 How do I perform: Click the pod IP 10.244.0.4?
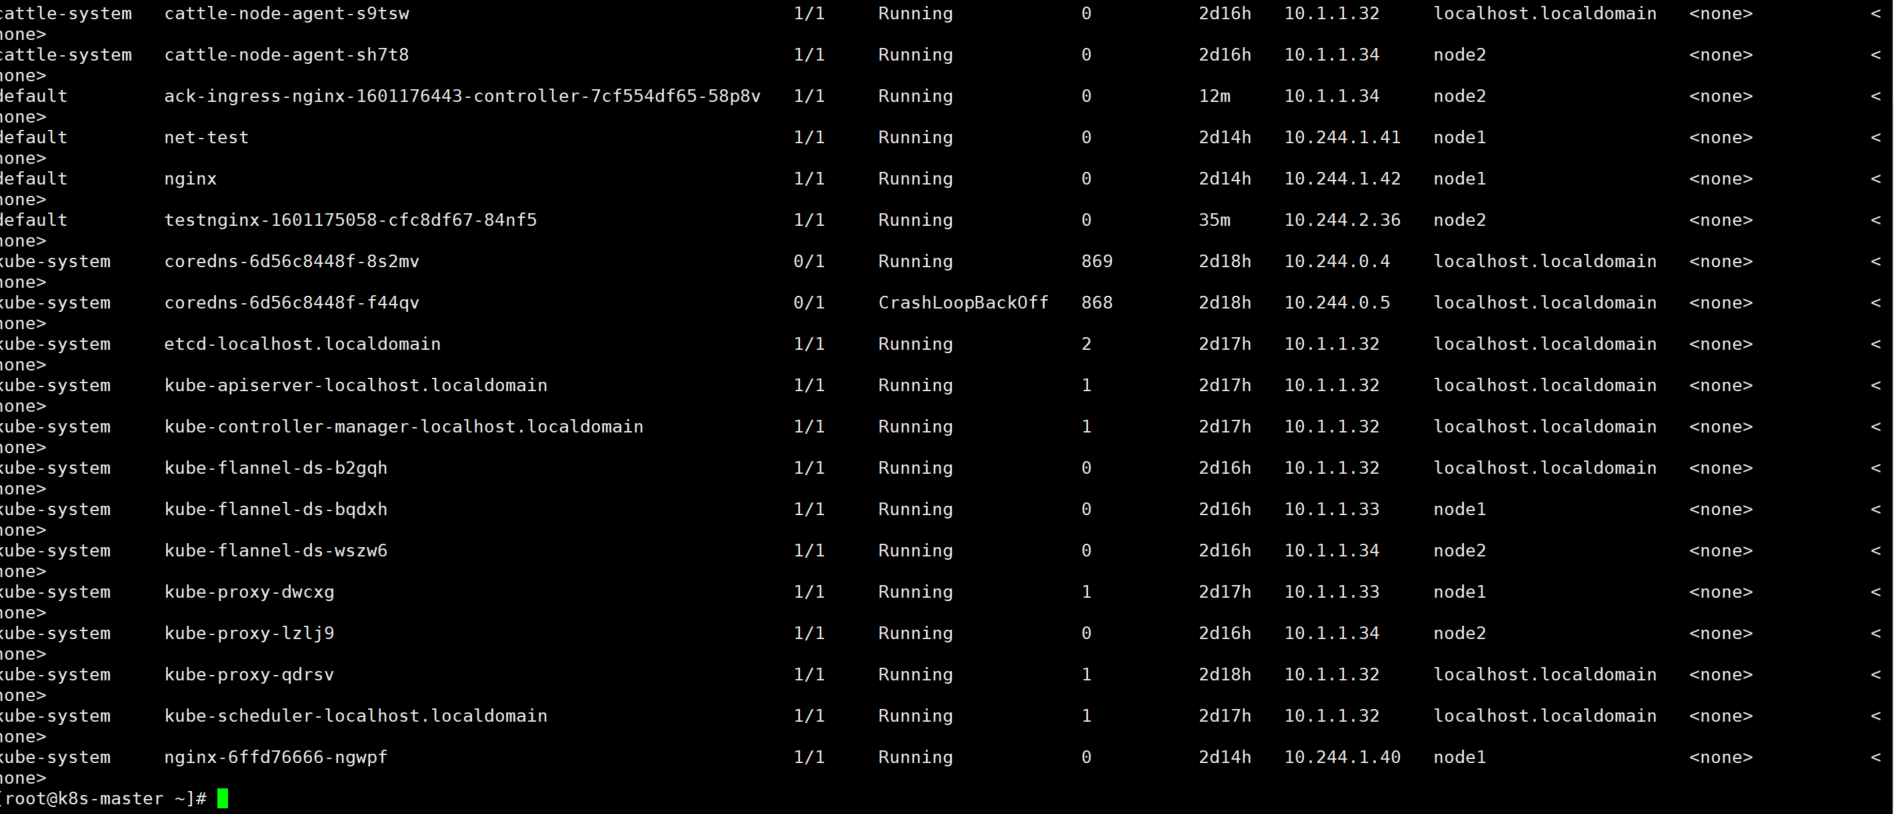tap(1337, 262)
